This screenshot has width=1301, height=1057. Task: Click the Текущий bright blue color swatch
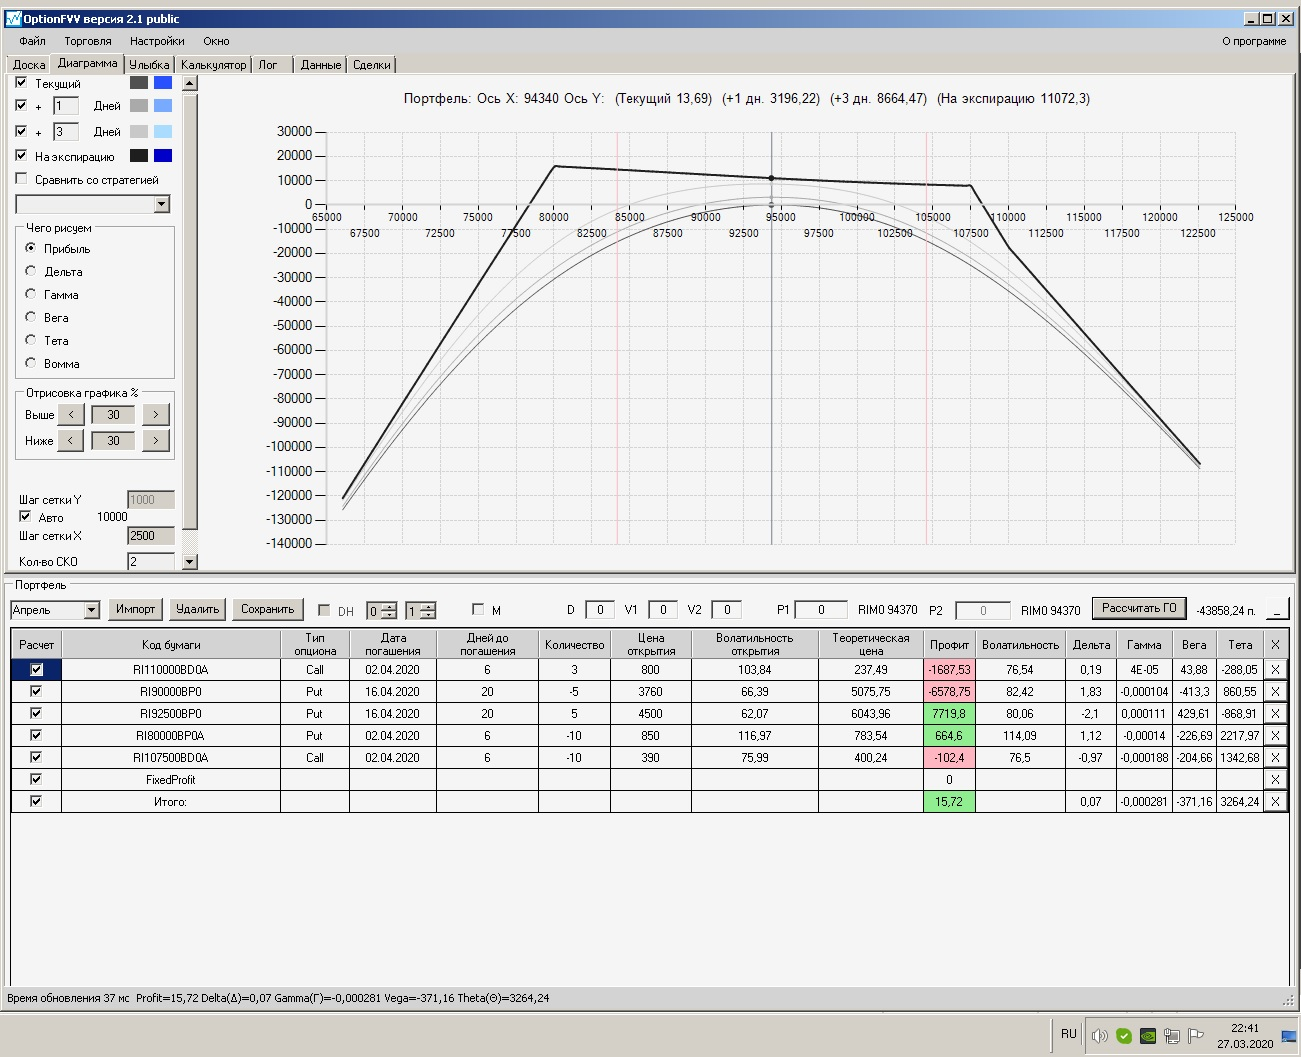tap(163, 83)
